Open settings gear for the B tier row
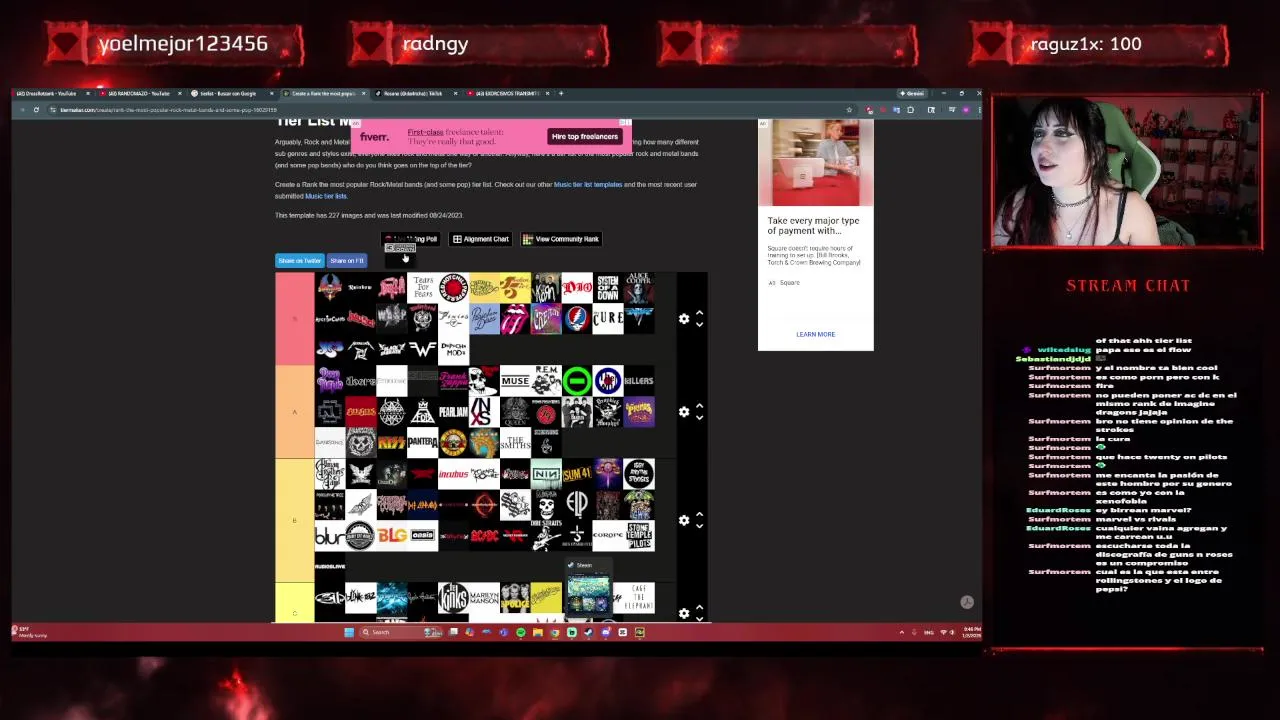 [x=684, y=520]
